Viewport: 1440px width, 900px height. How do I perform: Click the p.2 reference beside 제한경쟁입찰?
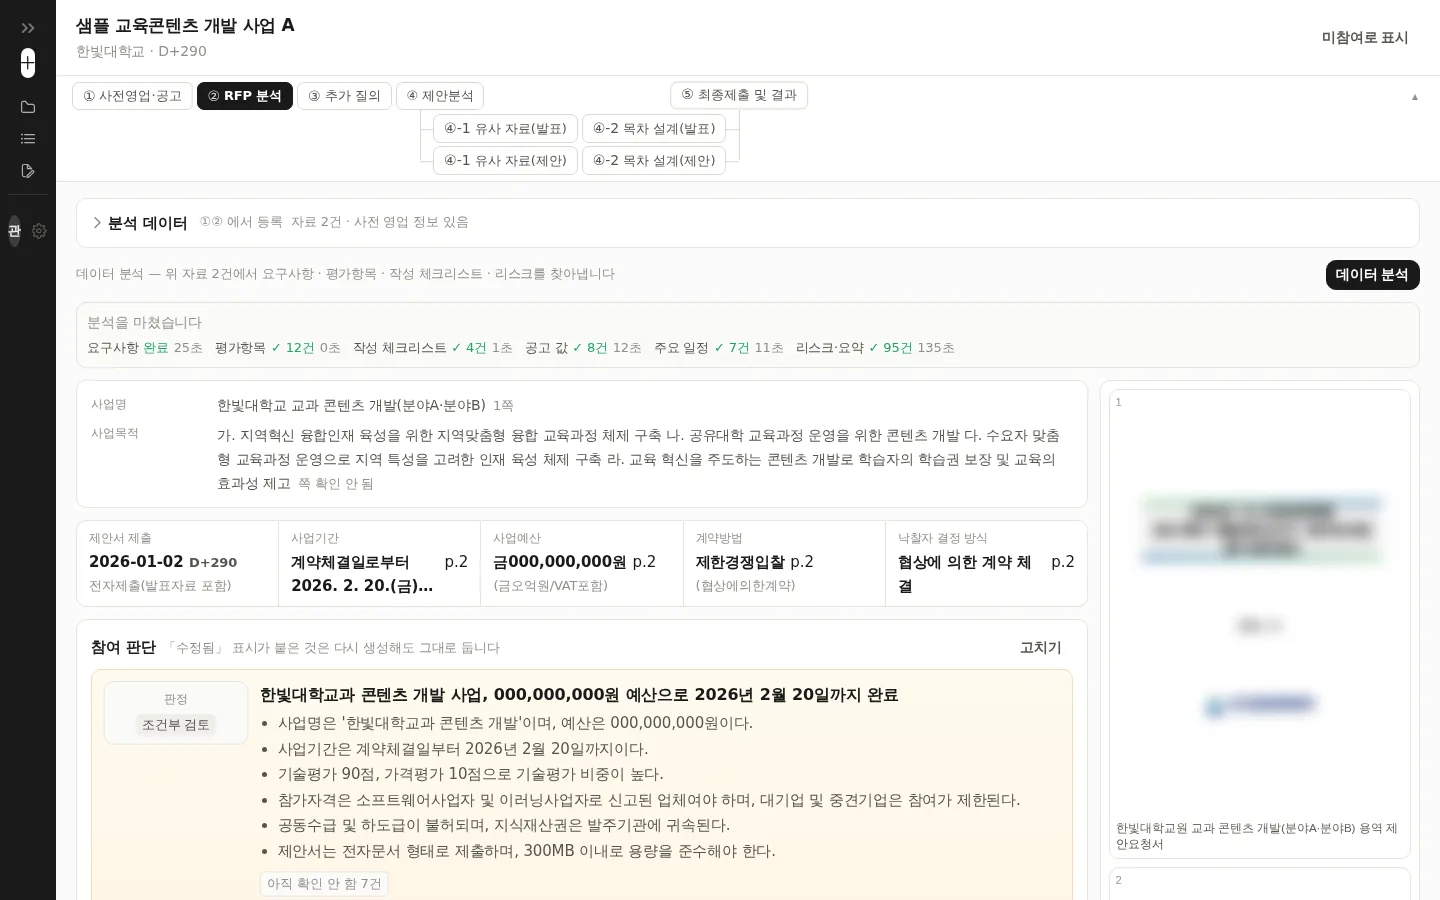click(x=802, y=562)
